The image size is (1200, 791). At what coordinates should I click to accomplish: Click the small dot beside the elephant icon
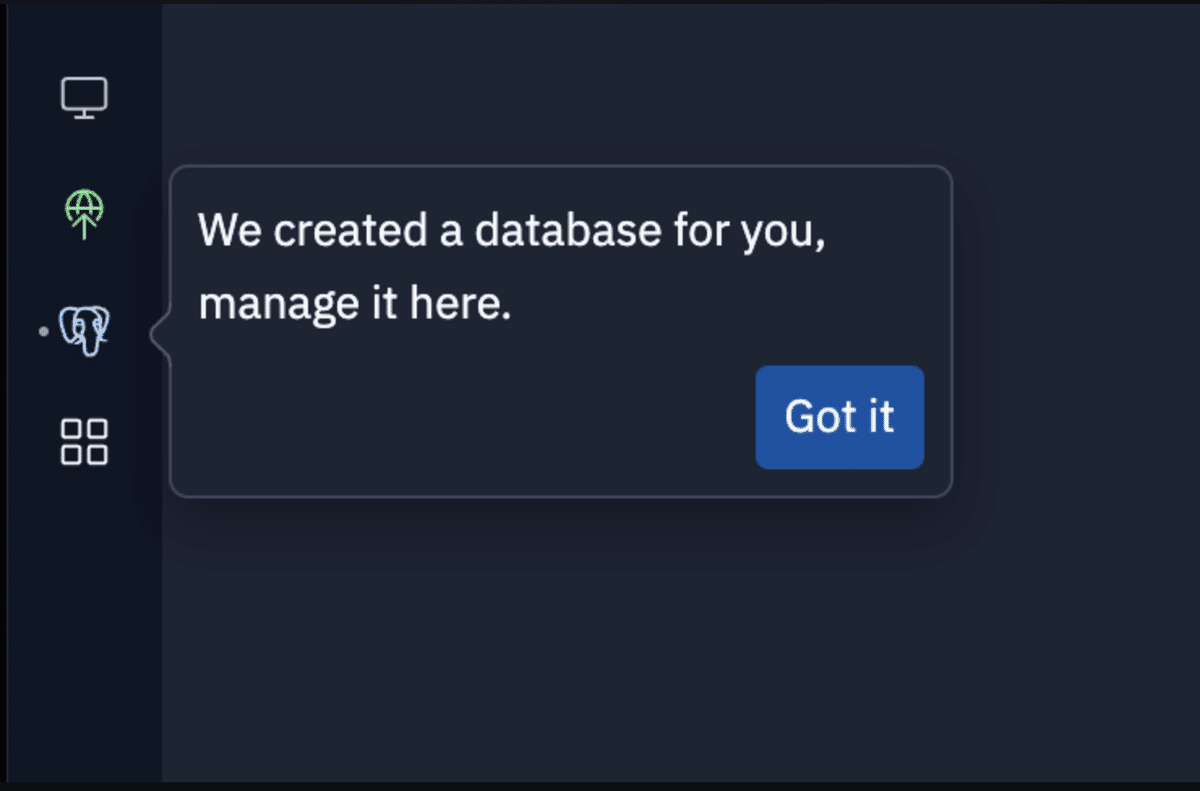43,331
